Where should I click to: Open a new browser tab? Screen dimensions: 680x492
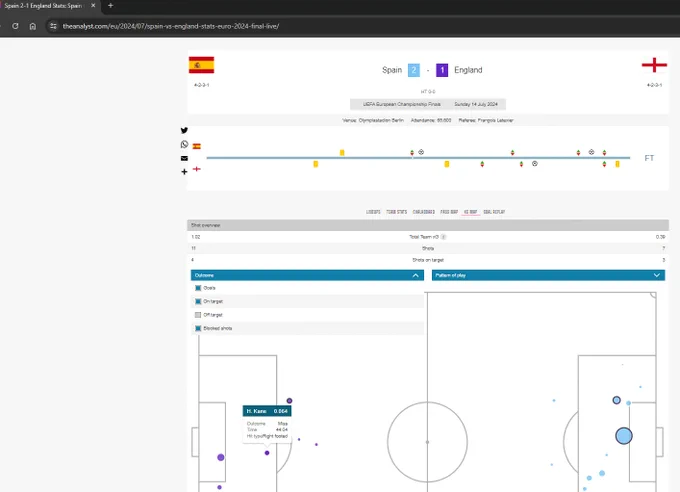(x=110, y=6)
